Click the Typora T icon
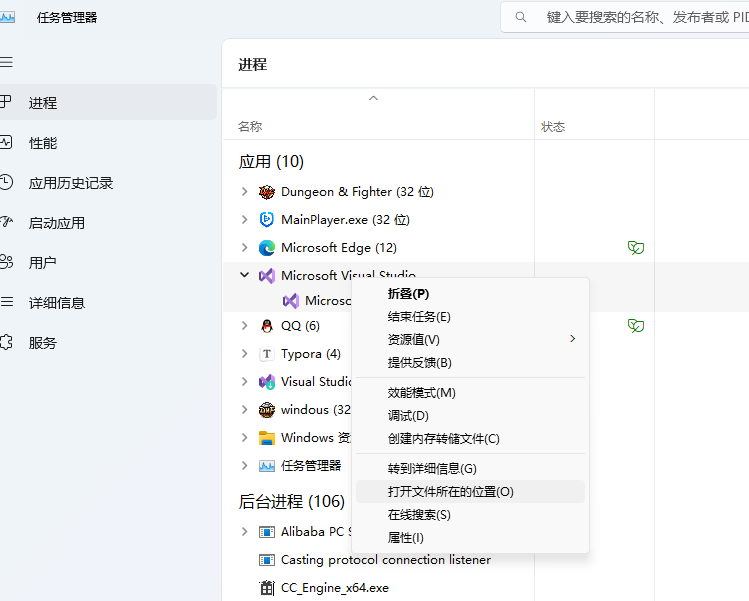The image size is (749, 601). click(x=267, y=354)
